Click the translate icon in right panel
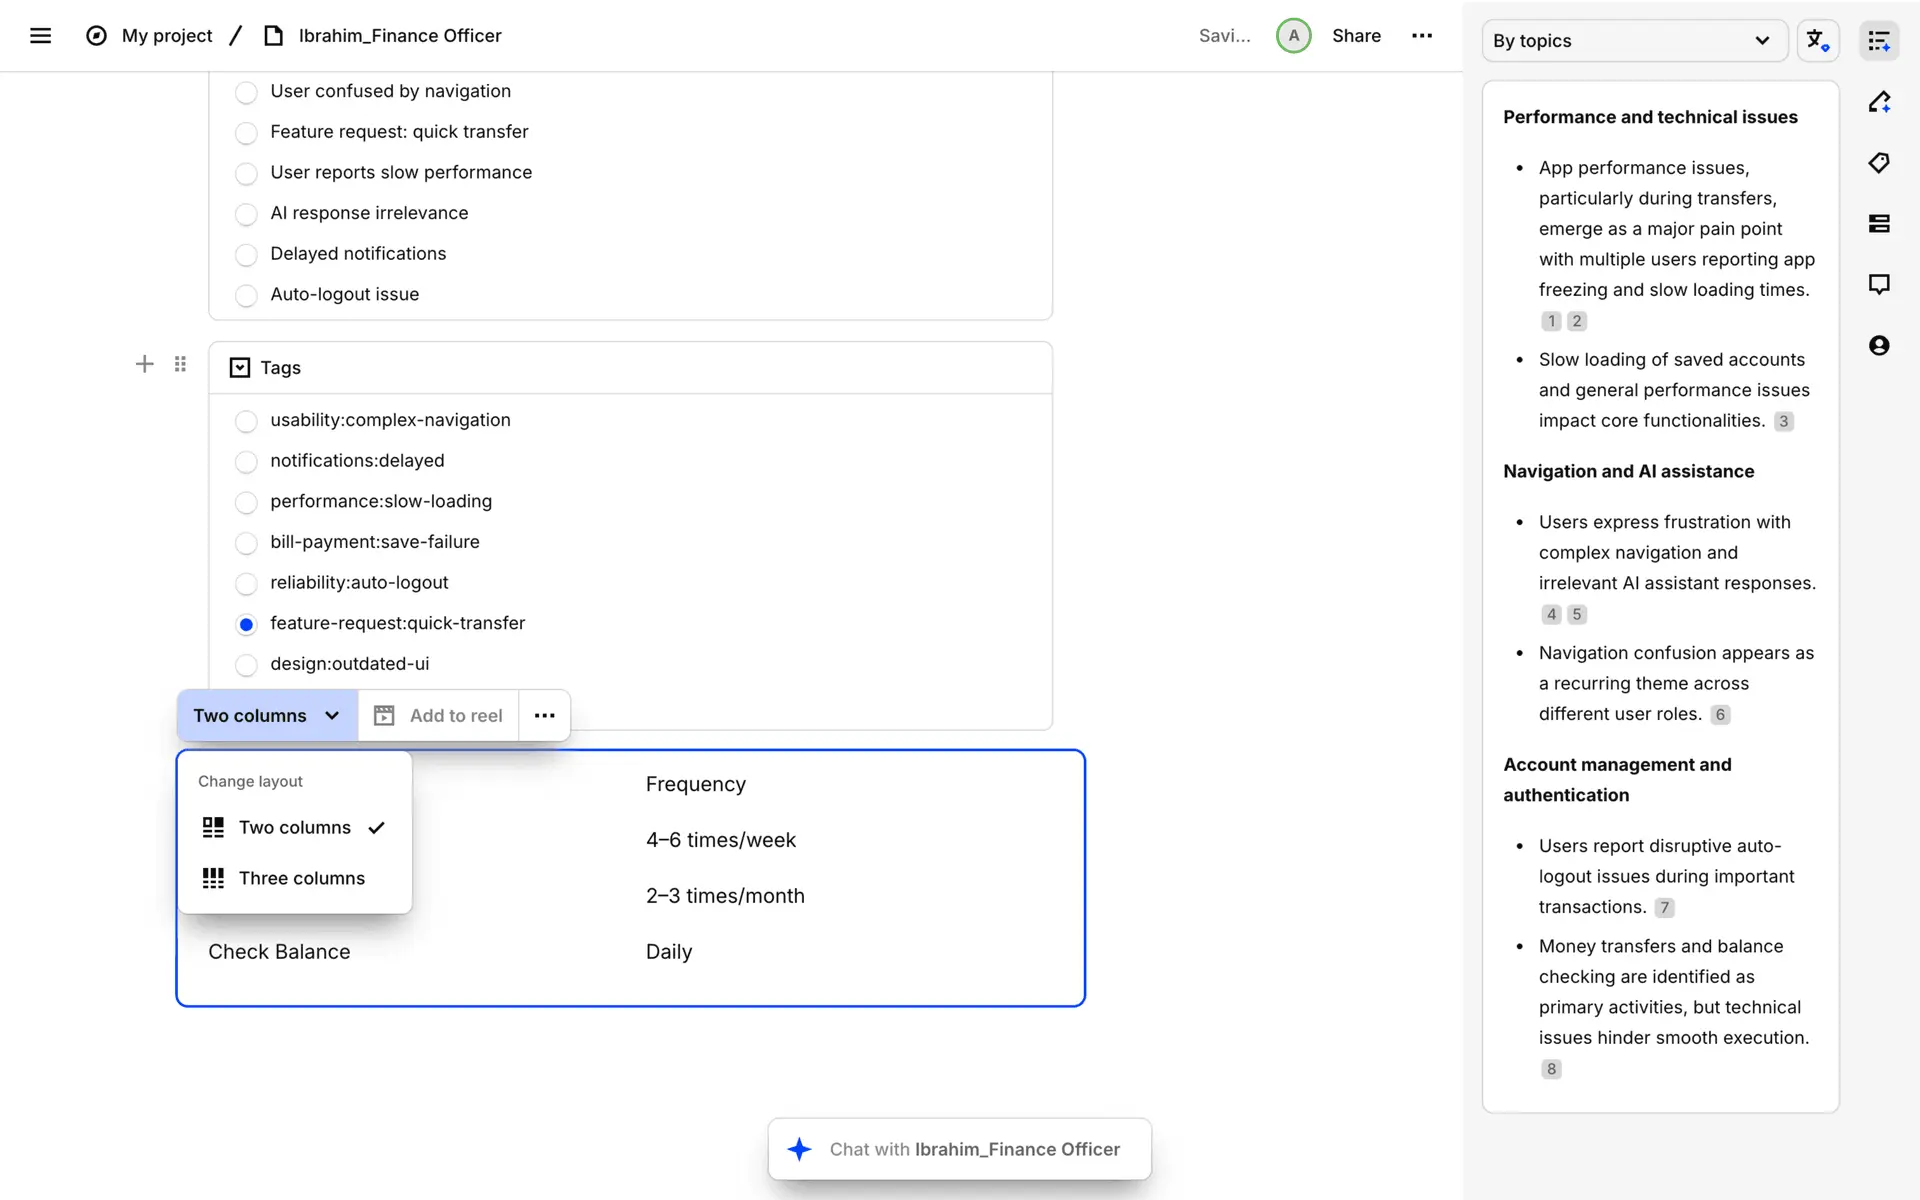This screenshot has width=1920, height=1200. click(x=1817, y=41)
